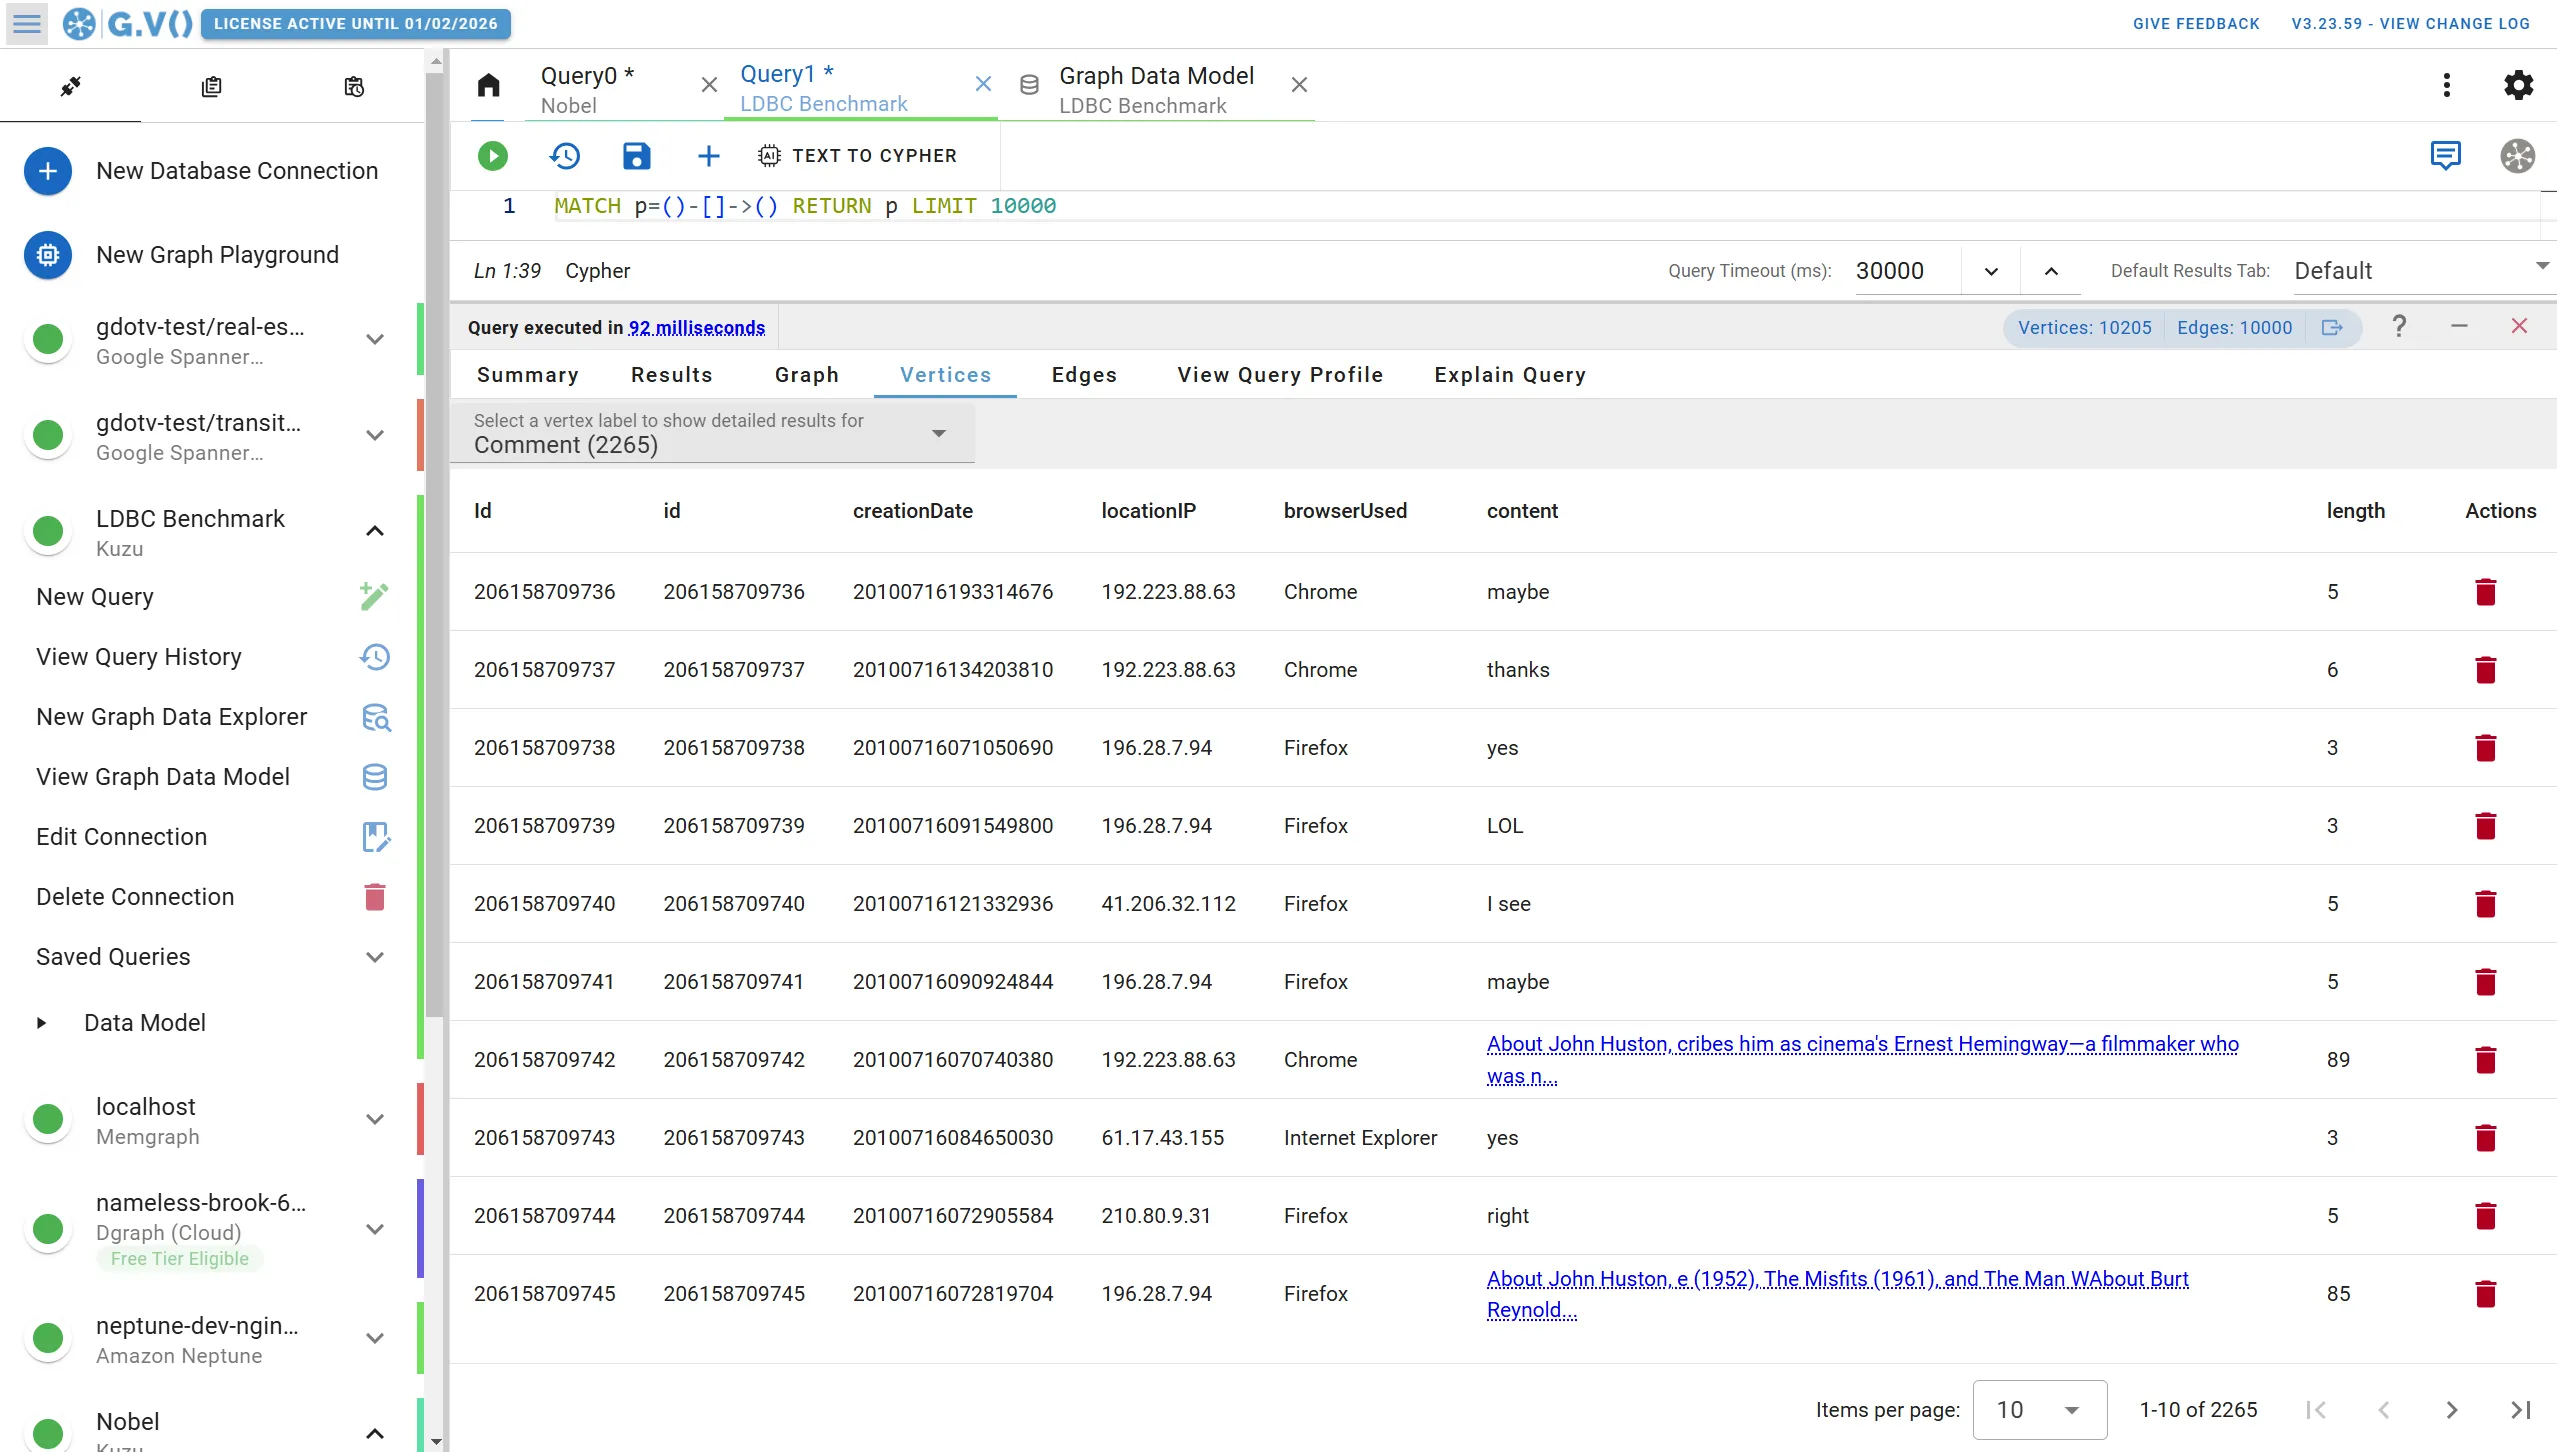
Task: Open the GIVE FEEDBACK link
Action: pos(2196,24)
